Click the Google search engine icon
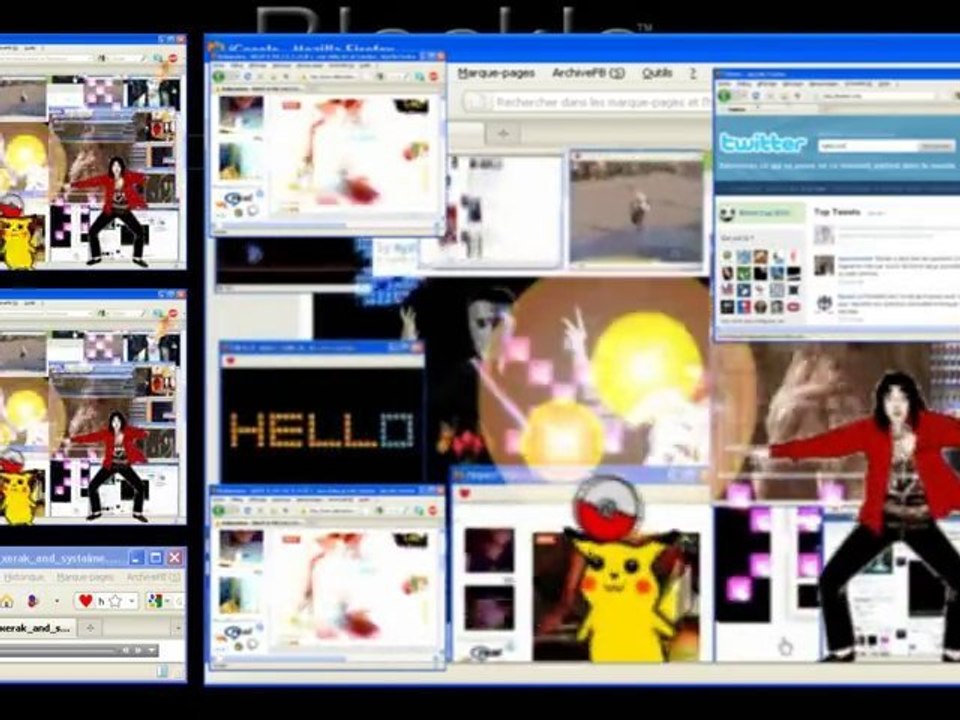 [155, 601]
